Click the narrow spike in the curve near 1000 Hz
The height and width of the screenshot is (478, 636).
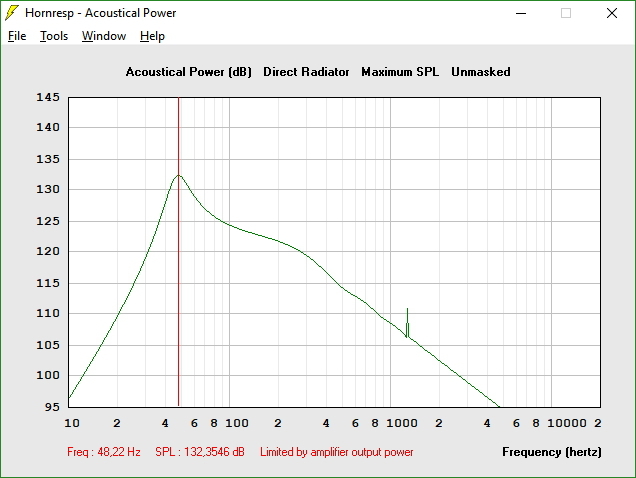[x=407, y=323]
